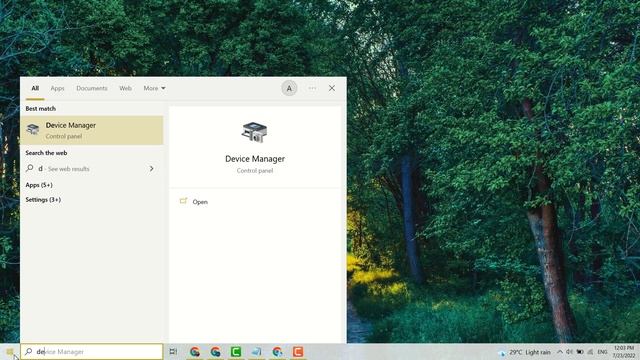Open the first Chrome taskbar icon
The width and height of the screenshot is (640, 360).
[195, 351]
